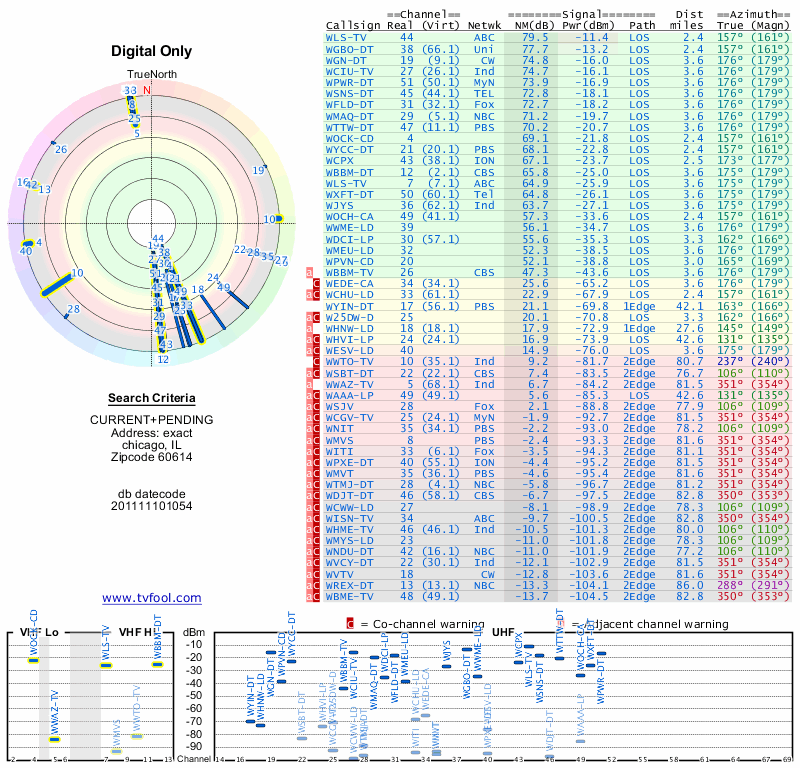Select the 'Zipcode 60614' text
The image size is (800, 768).
152,457
